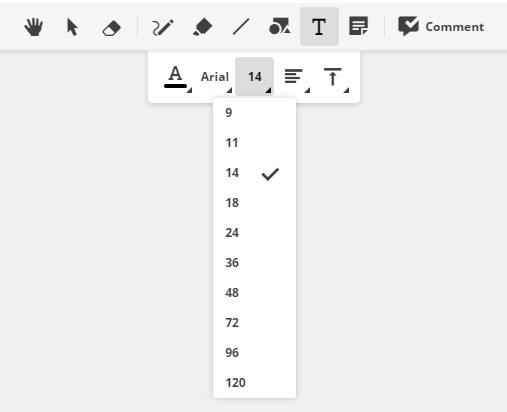The image size is (507, 412).
Task: Select the Hand pan tool
Action: tap(34, 27)
